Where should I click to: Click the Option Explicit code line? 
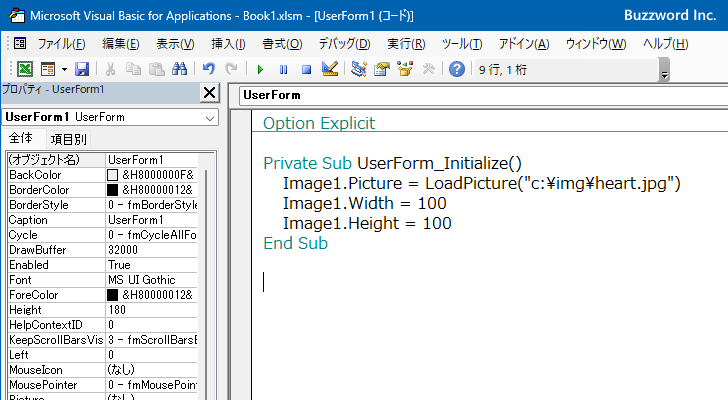(319, 123)
